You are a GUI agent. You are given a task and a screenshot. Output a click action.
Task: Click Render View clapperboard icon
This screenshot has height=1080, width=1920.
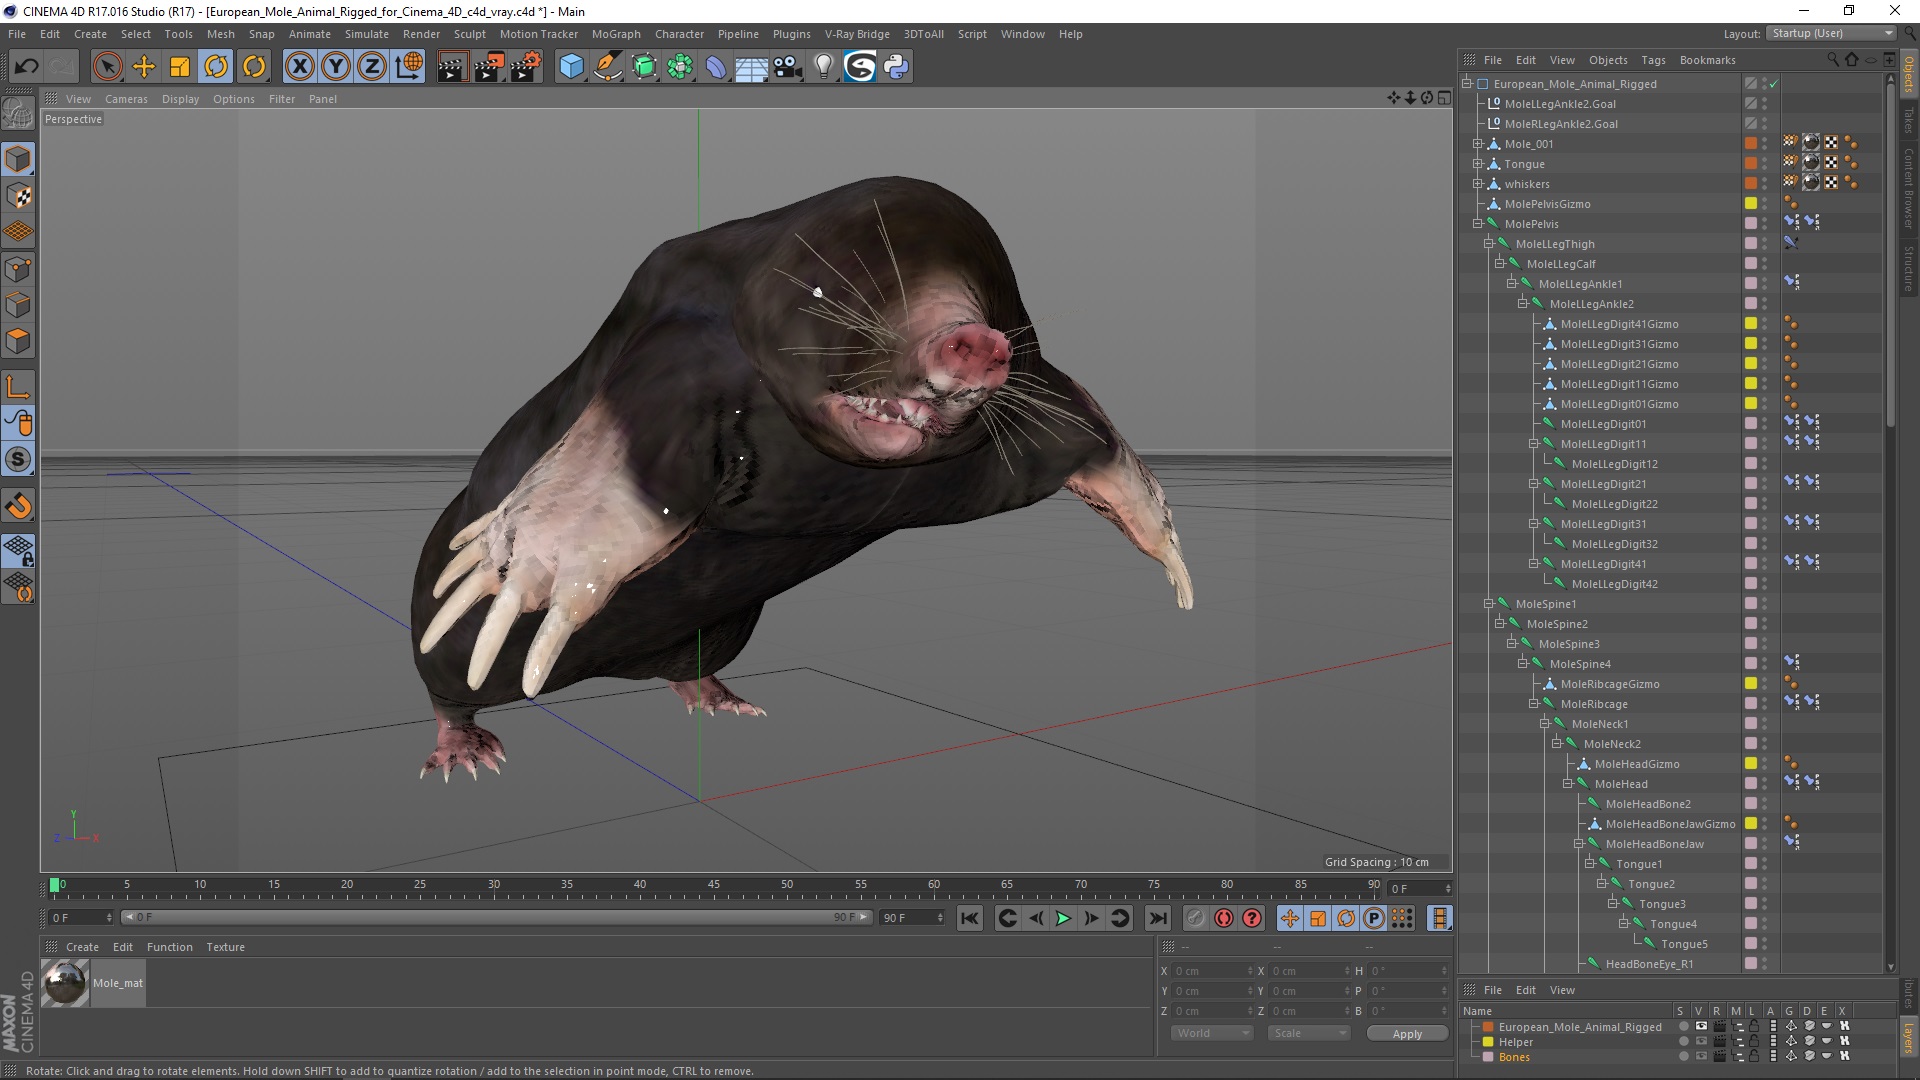(x=452, y=67)
